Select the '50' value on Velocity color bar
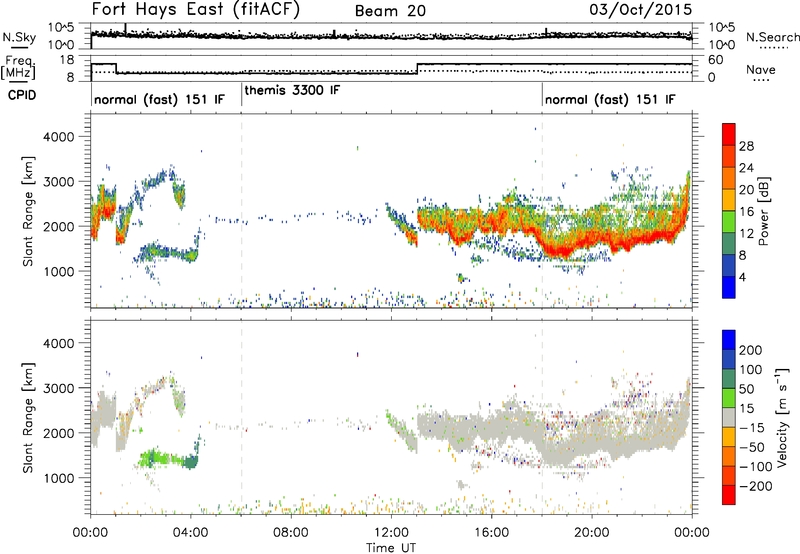 pyautogui.click(x=746, y=389)
